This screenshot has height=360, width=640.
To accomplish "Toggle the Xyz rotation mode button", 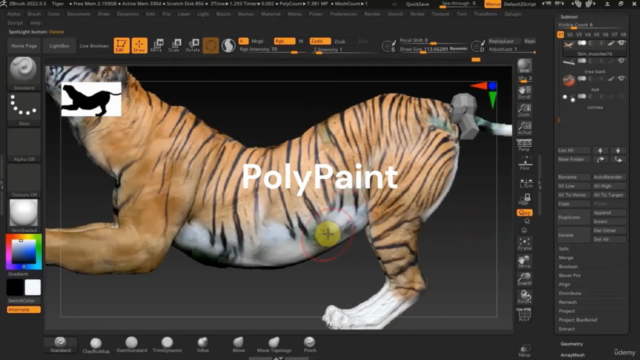I will click(524, 213).
